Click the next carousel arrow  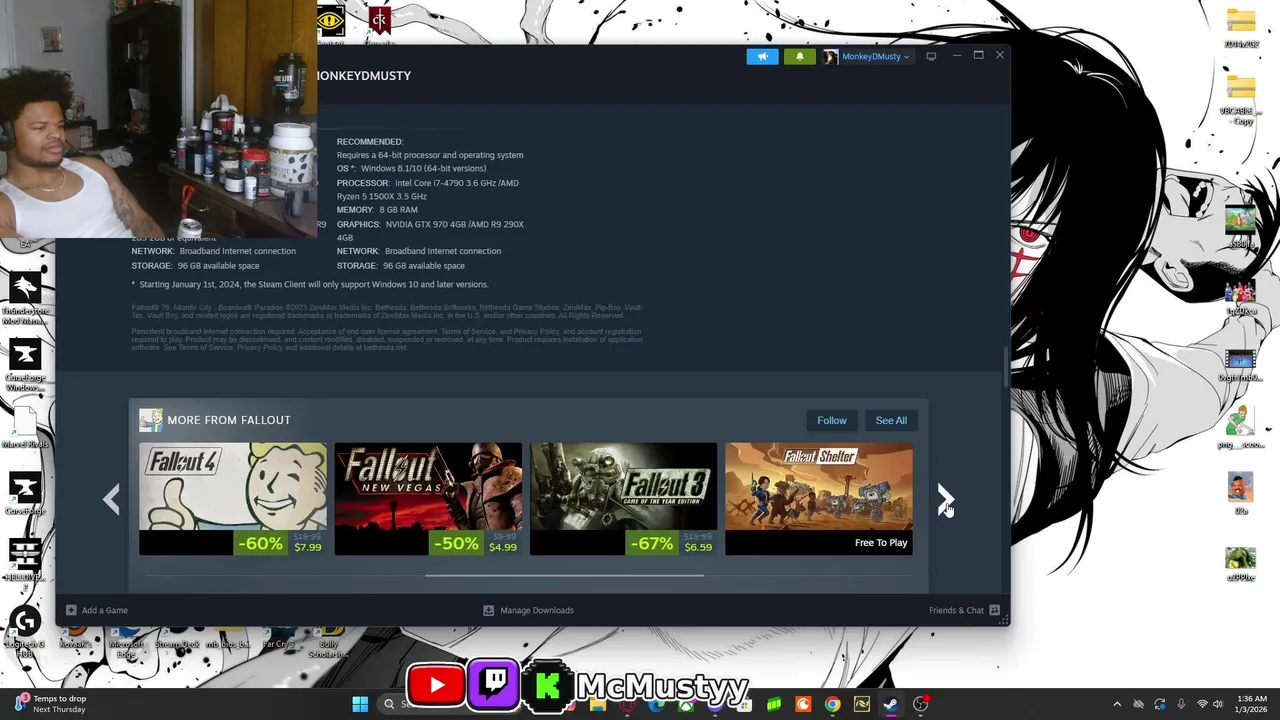pyautogui.click(x=945, y=498)
